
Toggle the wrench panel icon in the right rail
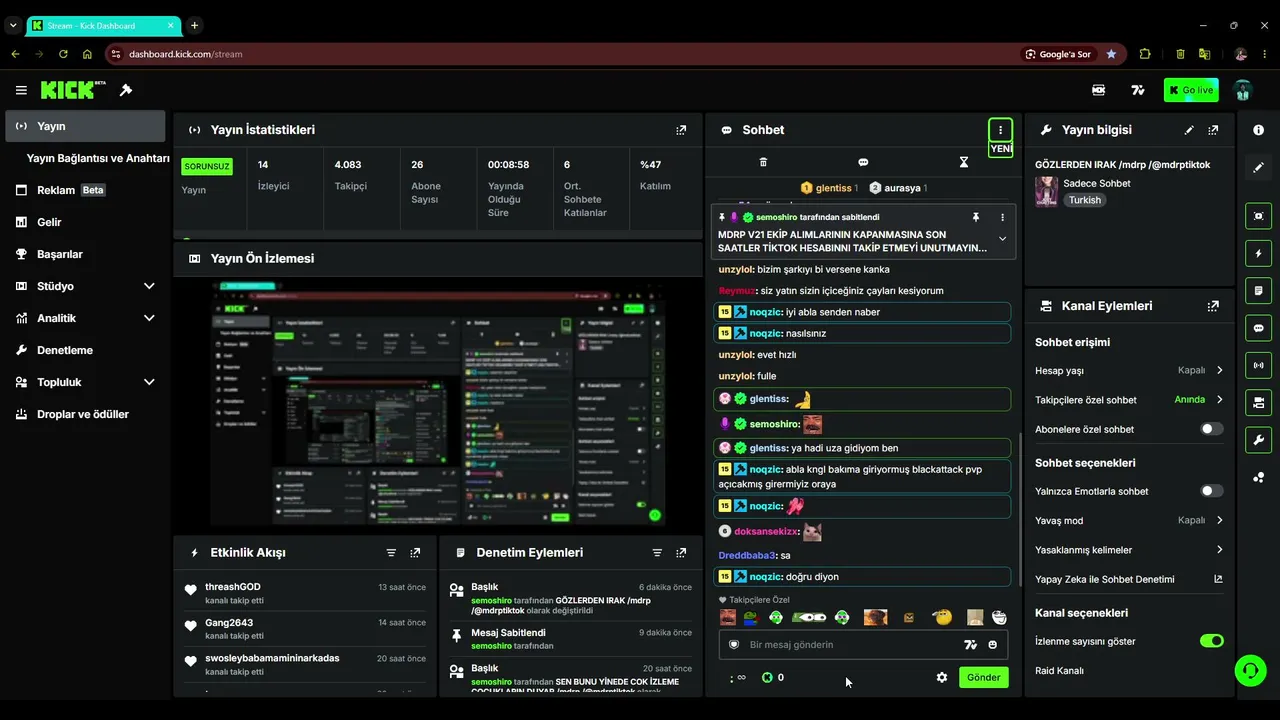click(1258, 440)
